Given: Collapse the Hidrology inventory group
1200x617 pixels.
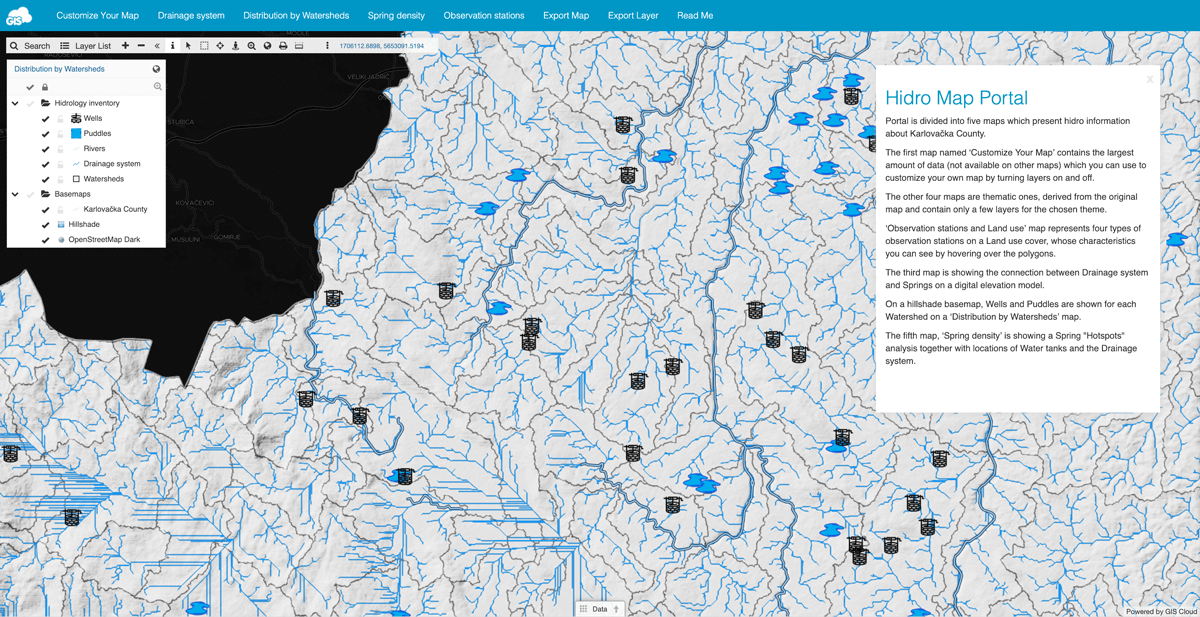Looking at the screenshot, I should point(14,103).
